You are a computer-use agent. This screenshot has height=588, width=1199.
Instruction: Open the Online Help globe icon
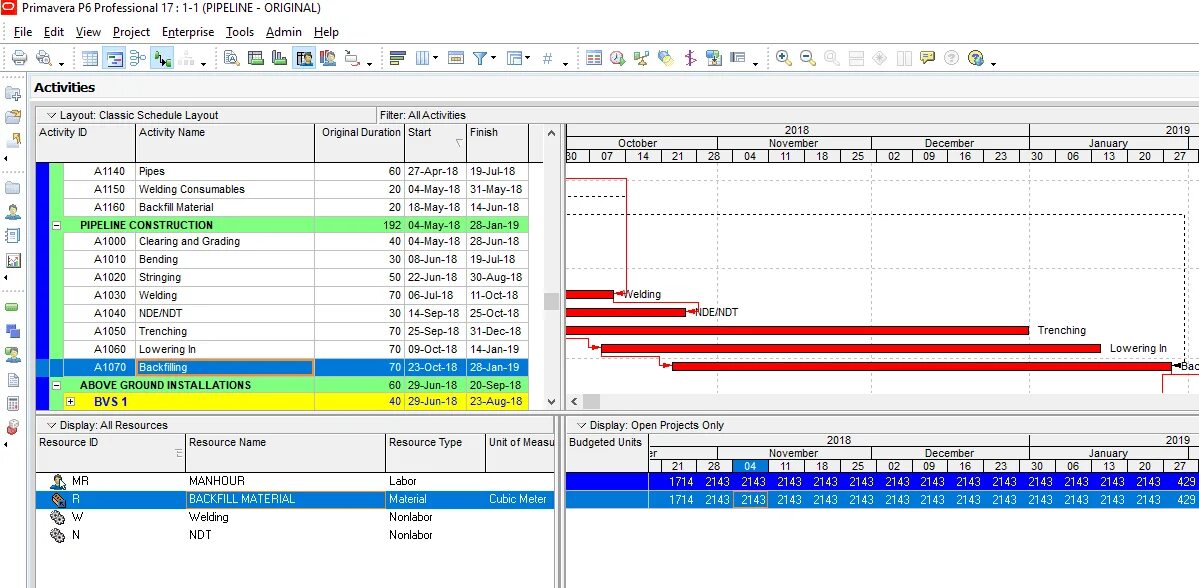975,58
